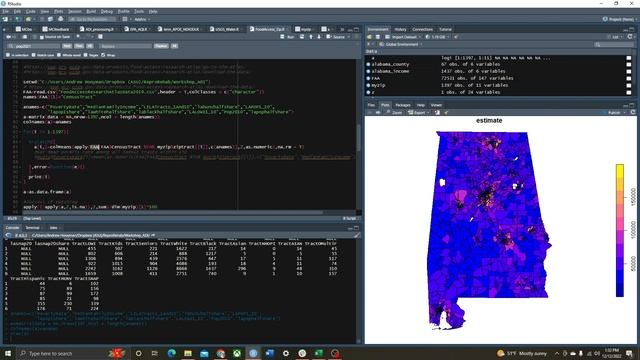Click the Save All icon in main toolbar

pyautogui.click(x=50, y=19)
